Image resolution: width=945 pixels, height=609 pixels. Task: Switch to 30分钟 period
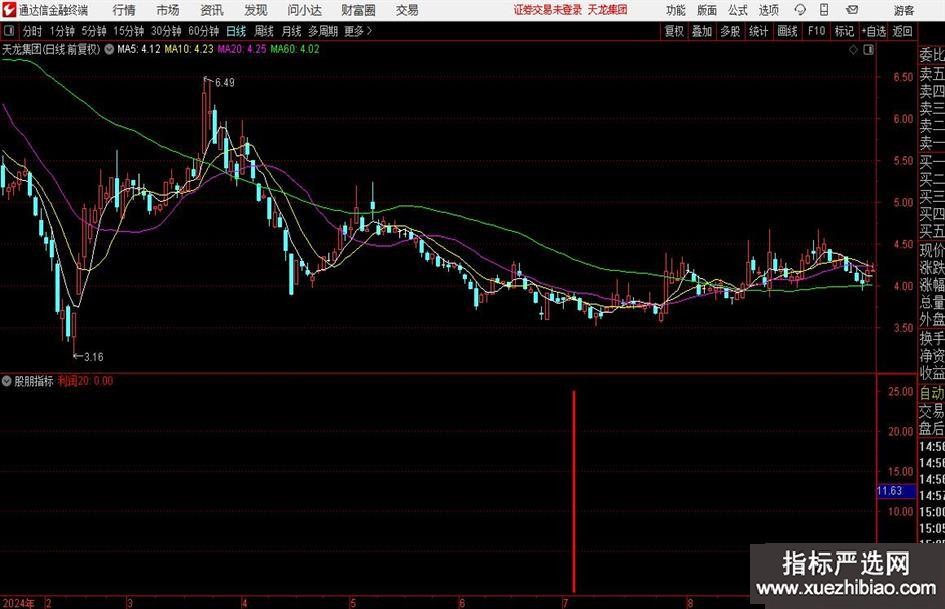166,31
